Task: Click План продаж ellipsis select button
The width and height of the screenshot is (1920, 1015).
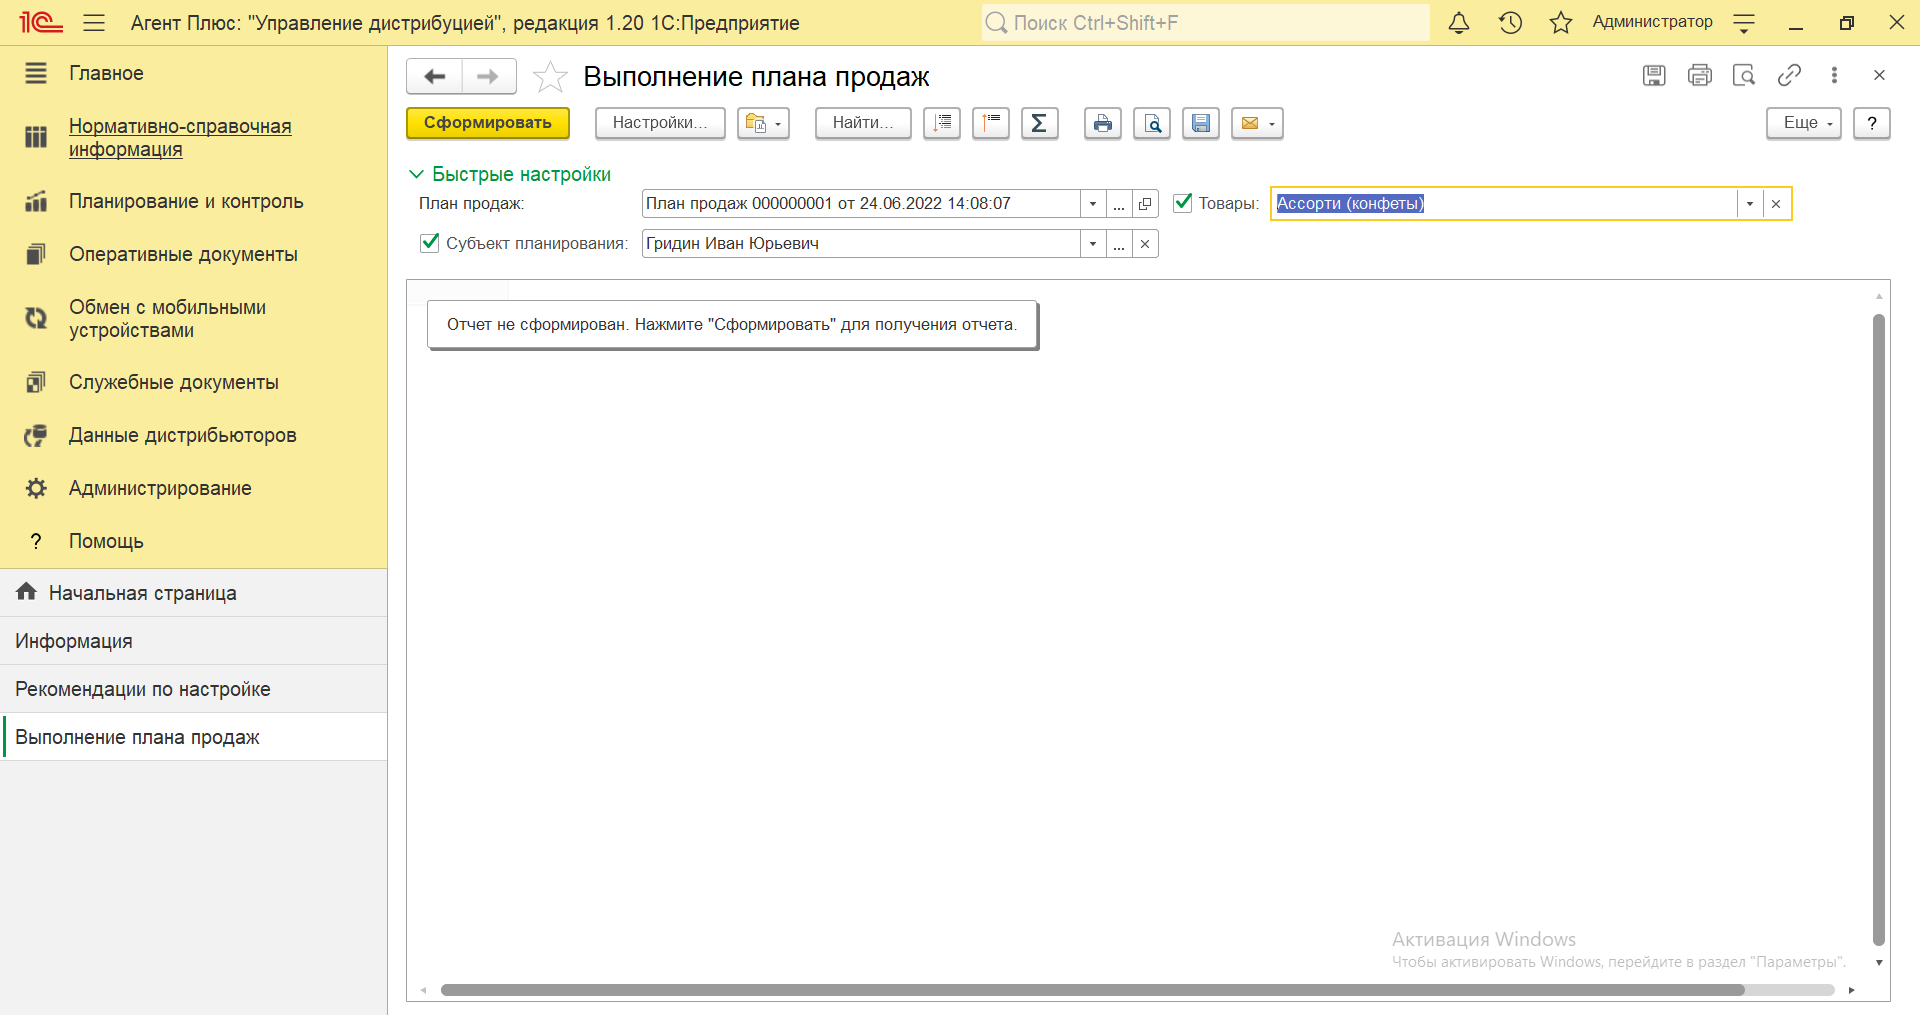Action: click(1119, 204)
